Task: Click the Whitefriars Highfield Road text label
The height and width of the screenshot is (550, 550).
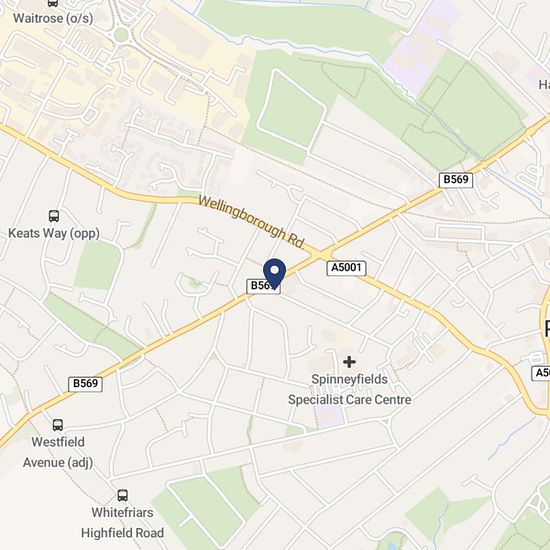Action: [122, 523]
